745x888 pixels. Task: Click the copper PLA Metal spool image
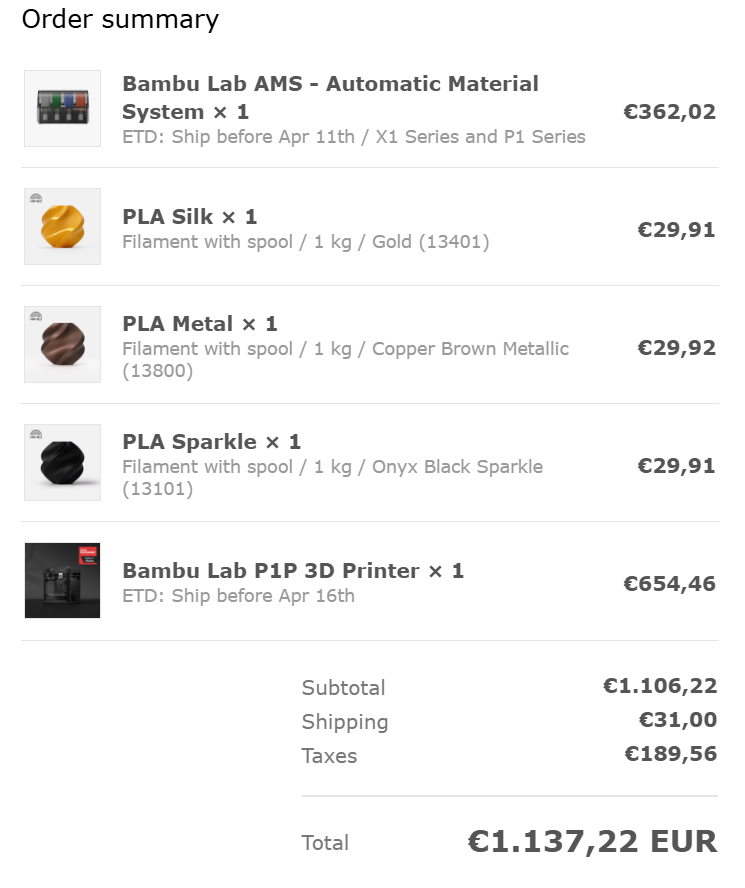pos(62,346)
